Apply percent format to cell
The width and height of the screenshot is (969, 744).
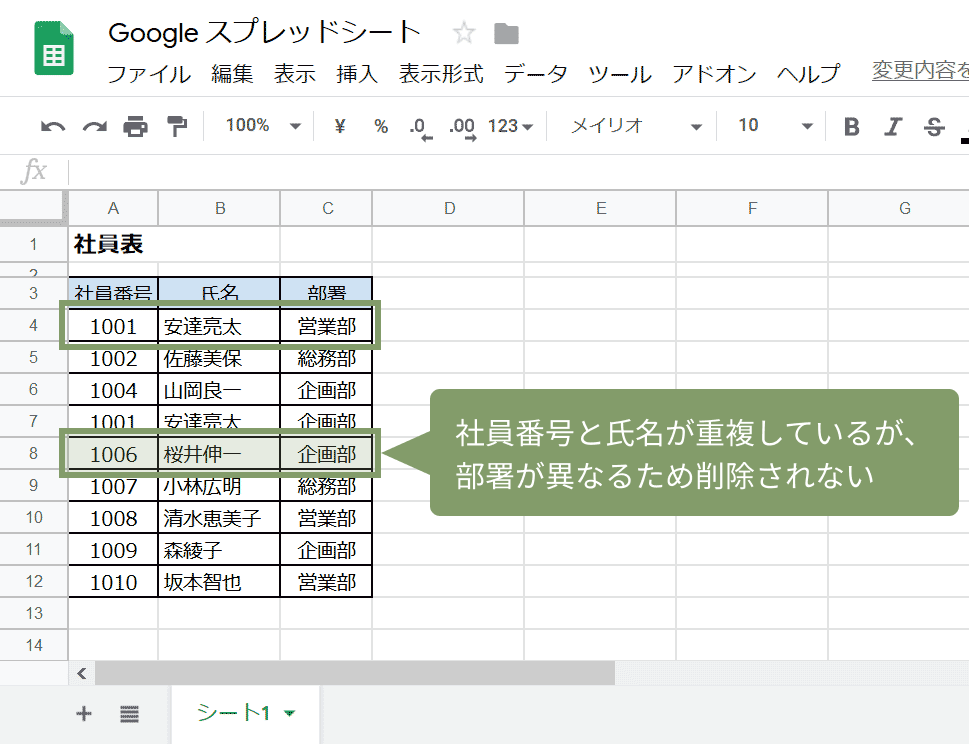point(381,126)
